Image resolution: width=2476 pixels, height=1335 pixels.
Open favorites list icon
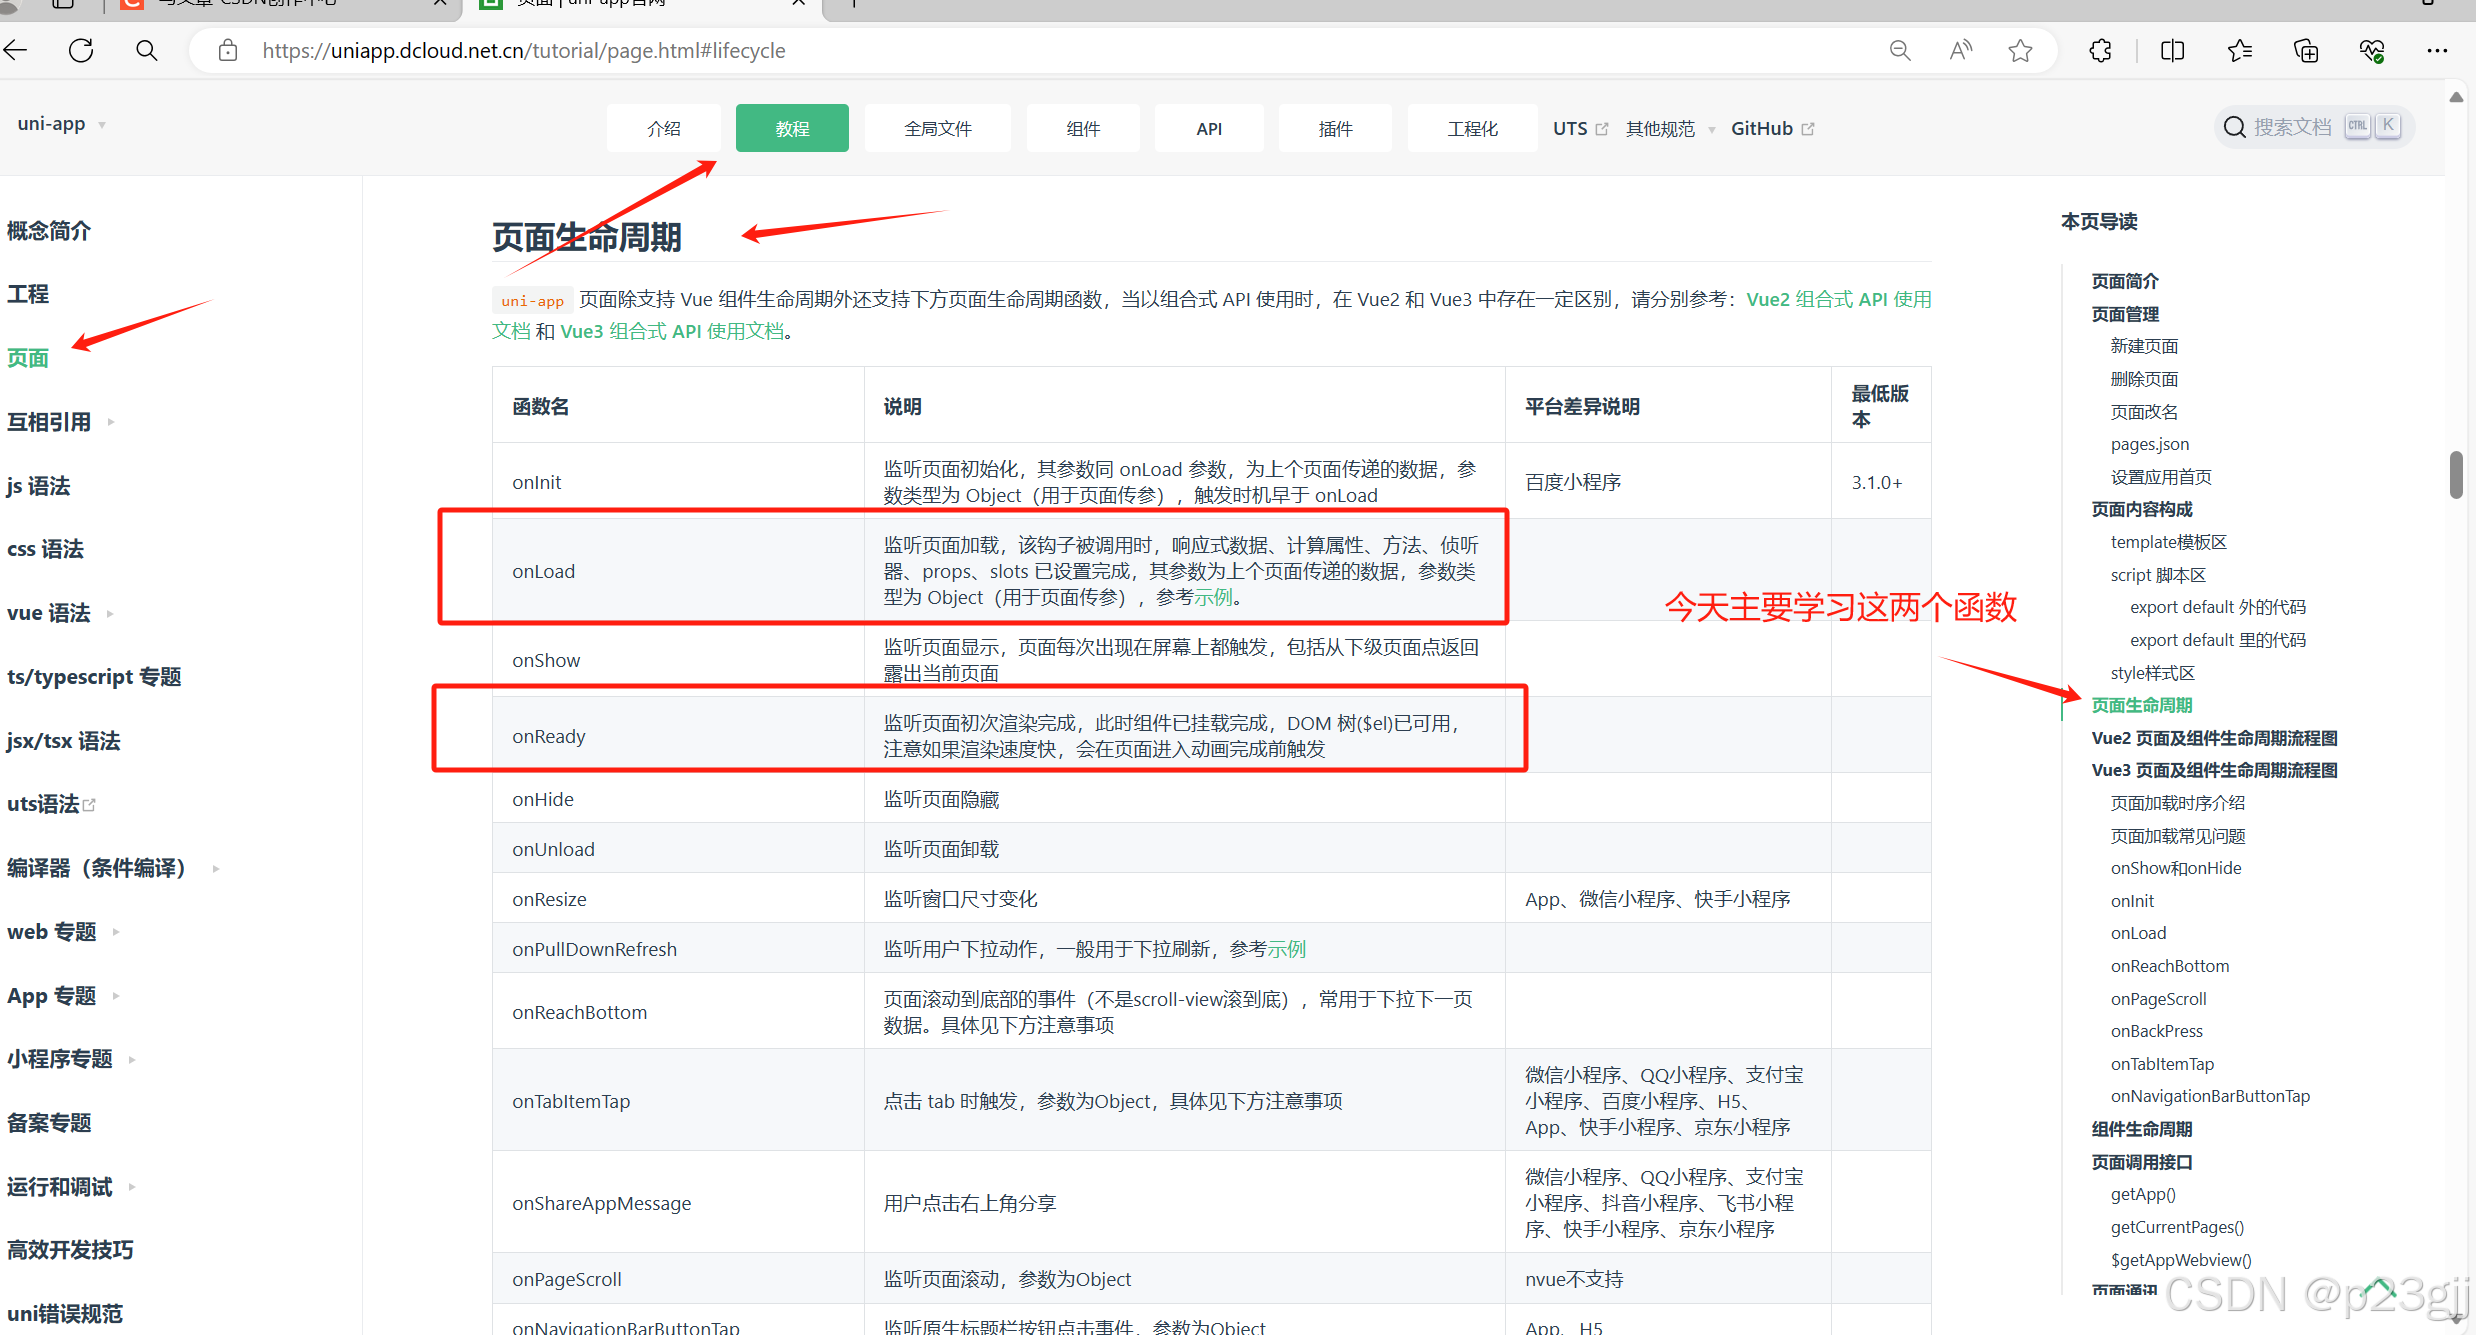[2239, 50]
